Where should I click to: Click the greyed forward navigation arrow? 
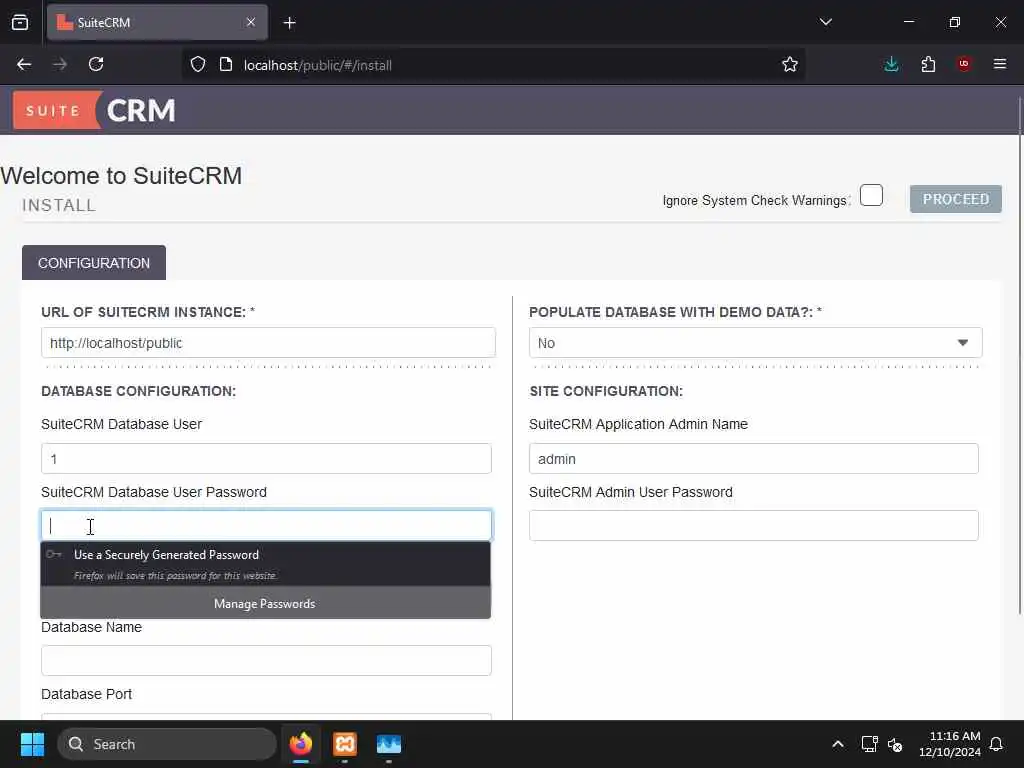(60, 65)
